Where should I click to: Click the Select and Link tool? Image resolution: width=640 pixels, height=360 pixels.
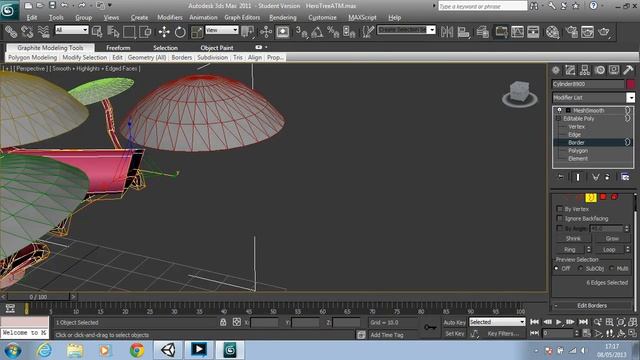11,31
